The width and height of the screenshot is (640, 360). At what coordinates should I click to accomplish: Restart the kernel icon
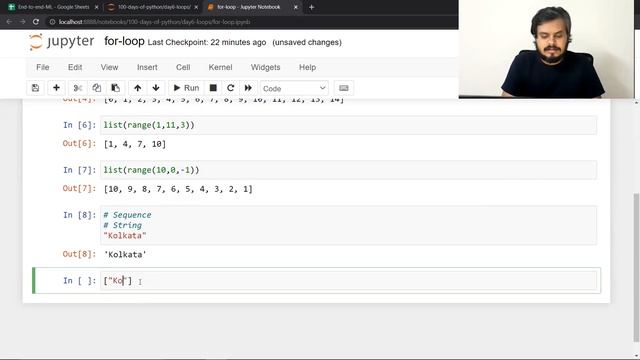point(231,88)
